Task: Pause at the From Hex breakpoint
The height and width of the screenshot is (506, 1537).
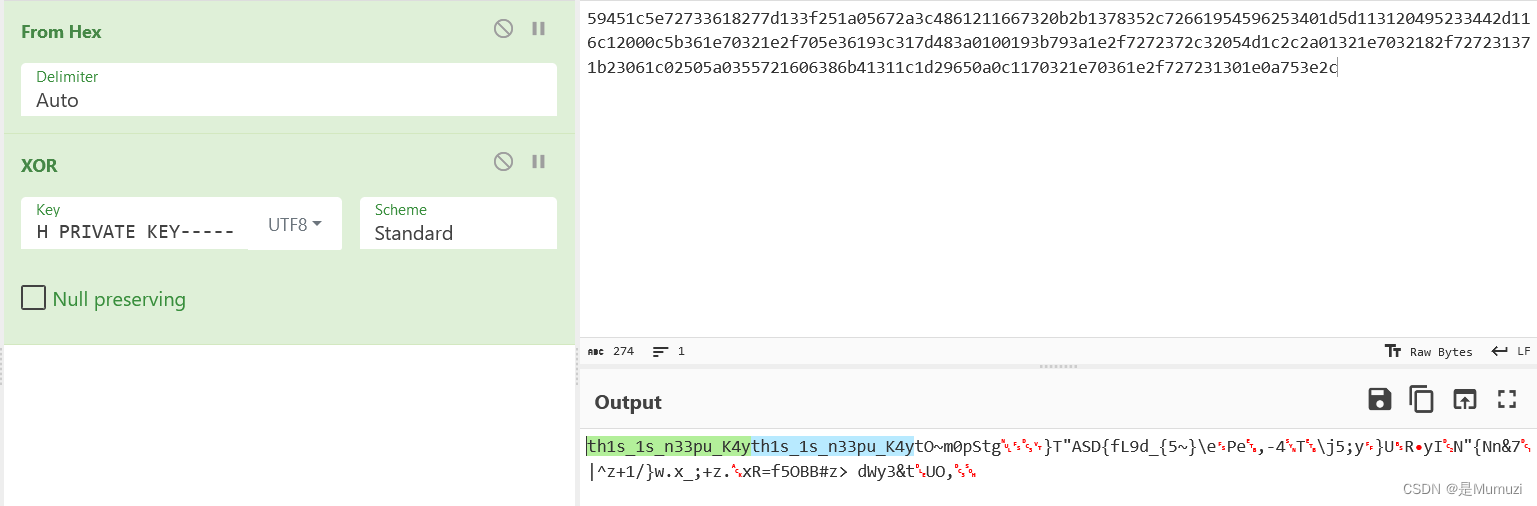Action: click(x=538, y=29)
